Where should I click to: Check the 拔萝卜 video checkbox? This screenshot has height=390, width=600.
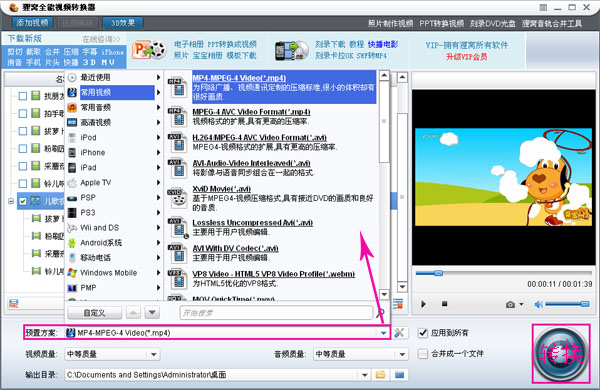23,131
